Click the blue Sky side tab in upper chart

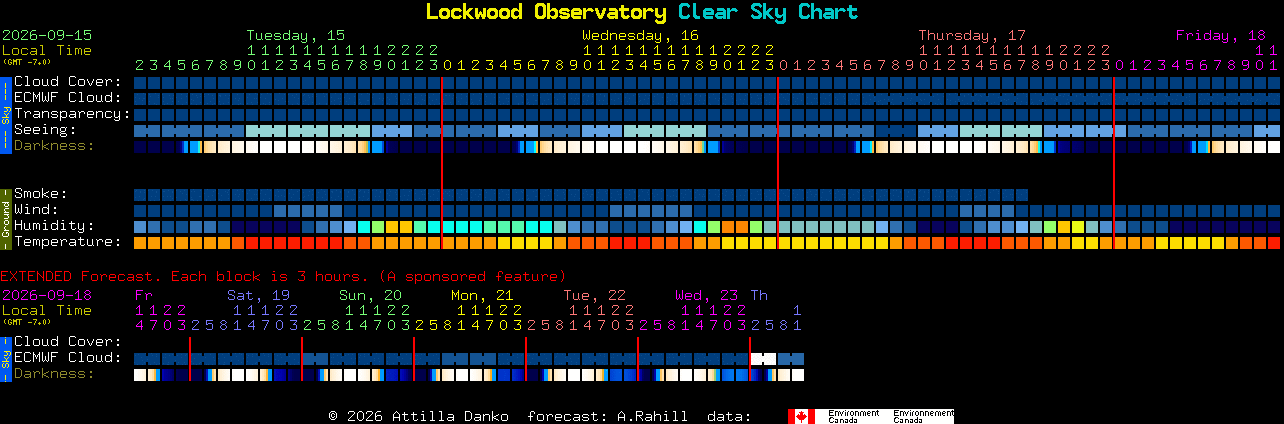(x=5, y=113)
